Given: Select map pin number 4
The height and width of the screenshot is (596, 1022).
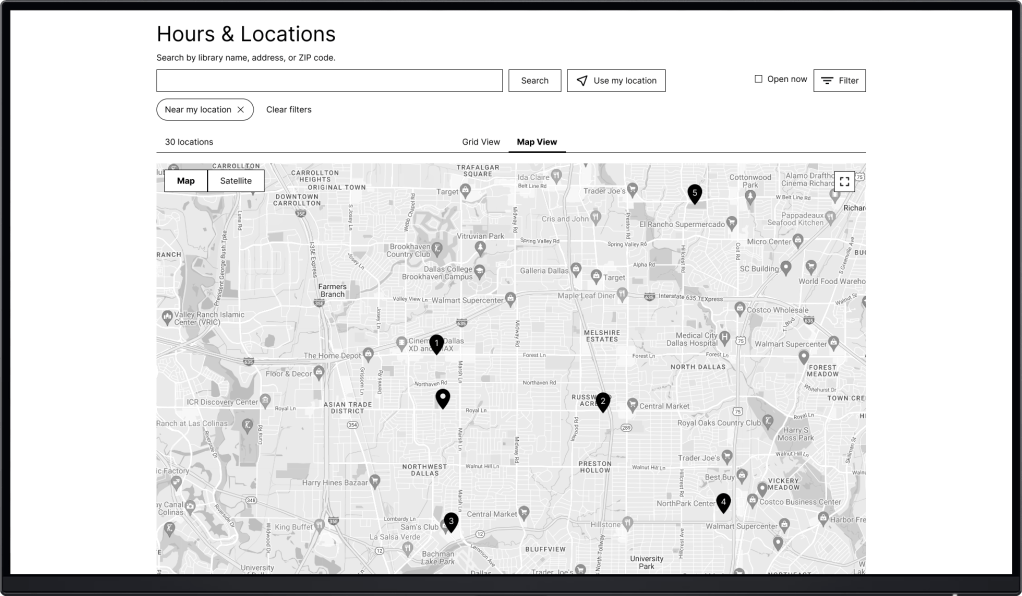Looking at the screenshot, I should point(723,502).
